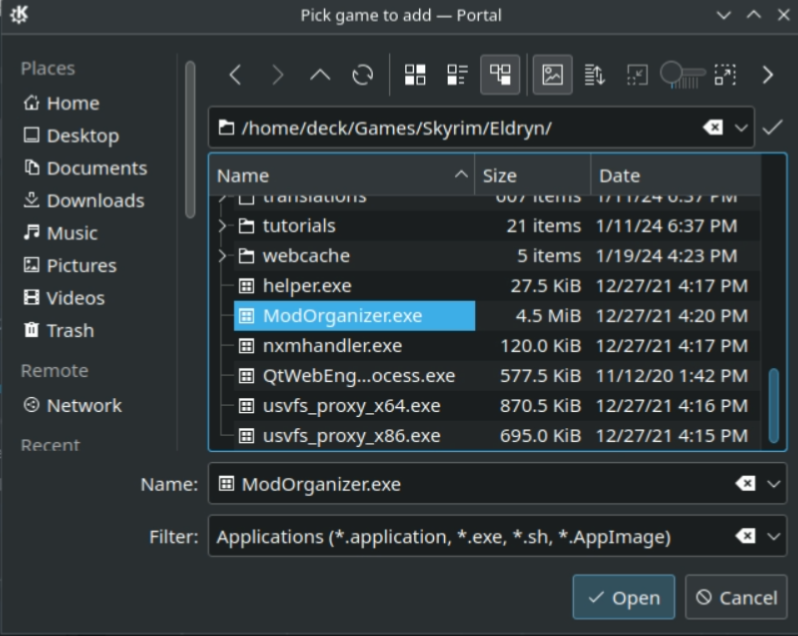Switch to Compact view mode
Screen dimensions: 798x636
pos(457,75)
